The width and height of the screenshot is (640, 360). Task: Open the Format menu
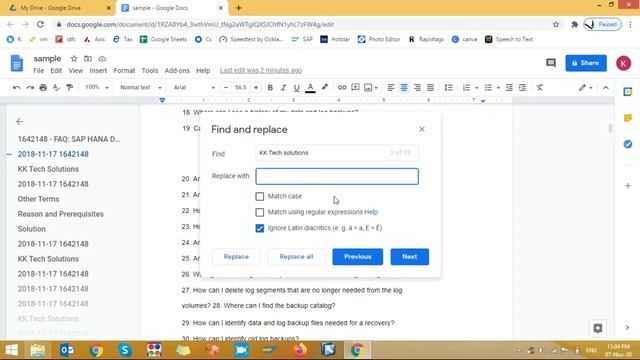[x=124, y=71]
